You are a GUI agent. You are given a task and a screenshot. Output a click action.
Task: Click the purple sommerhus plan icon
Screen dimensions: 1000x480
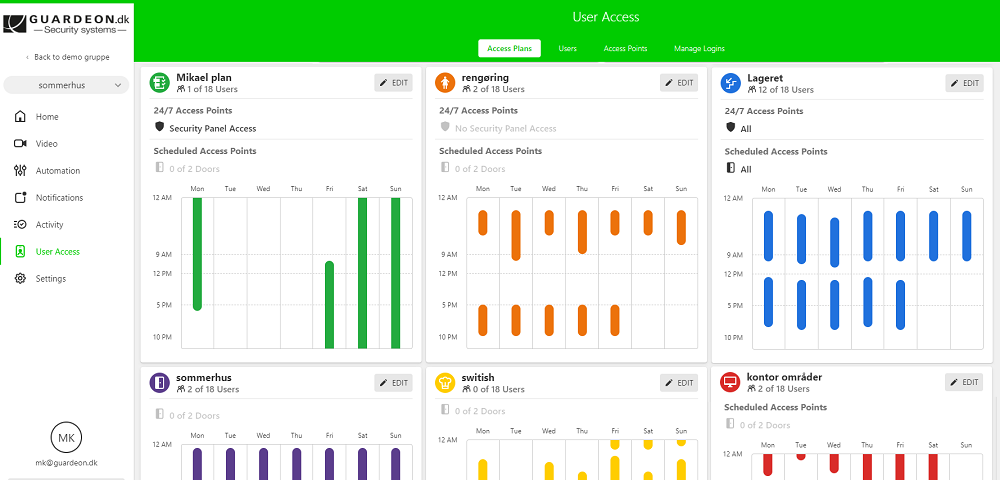(x=159, y=382)
